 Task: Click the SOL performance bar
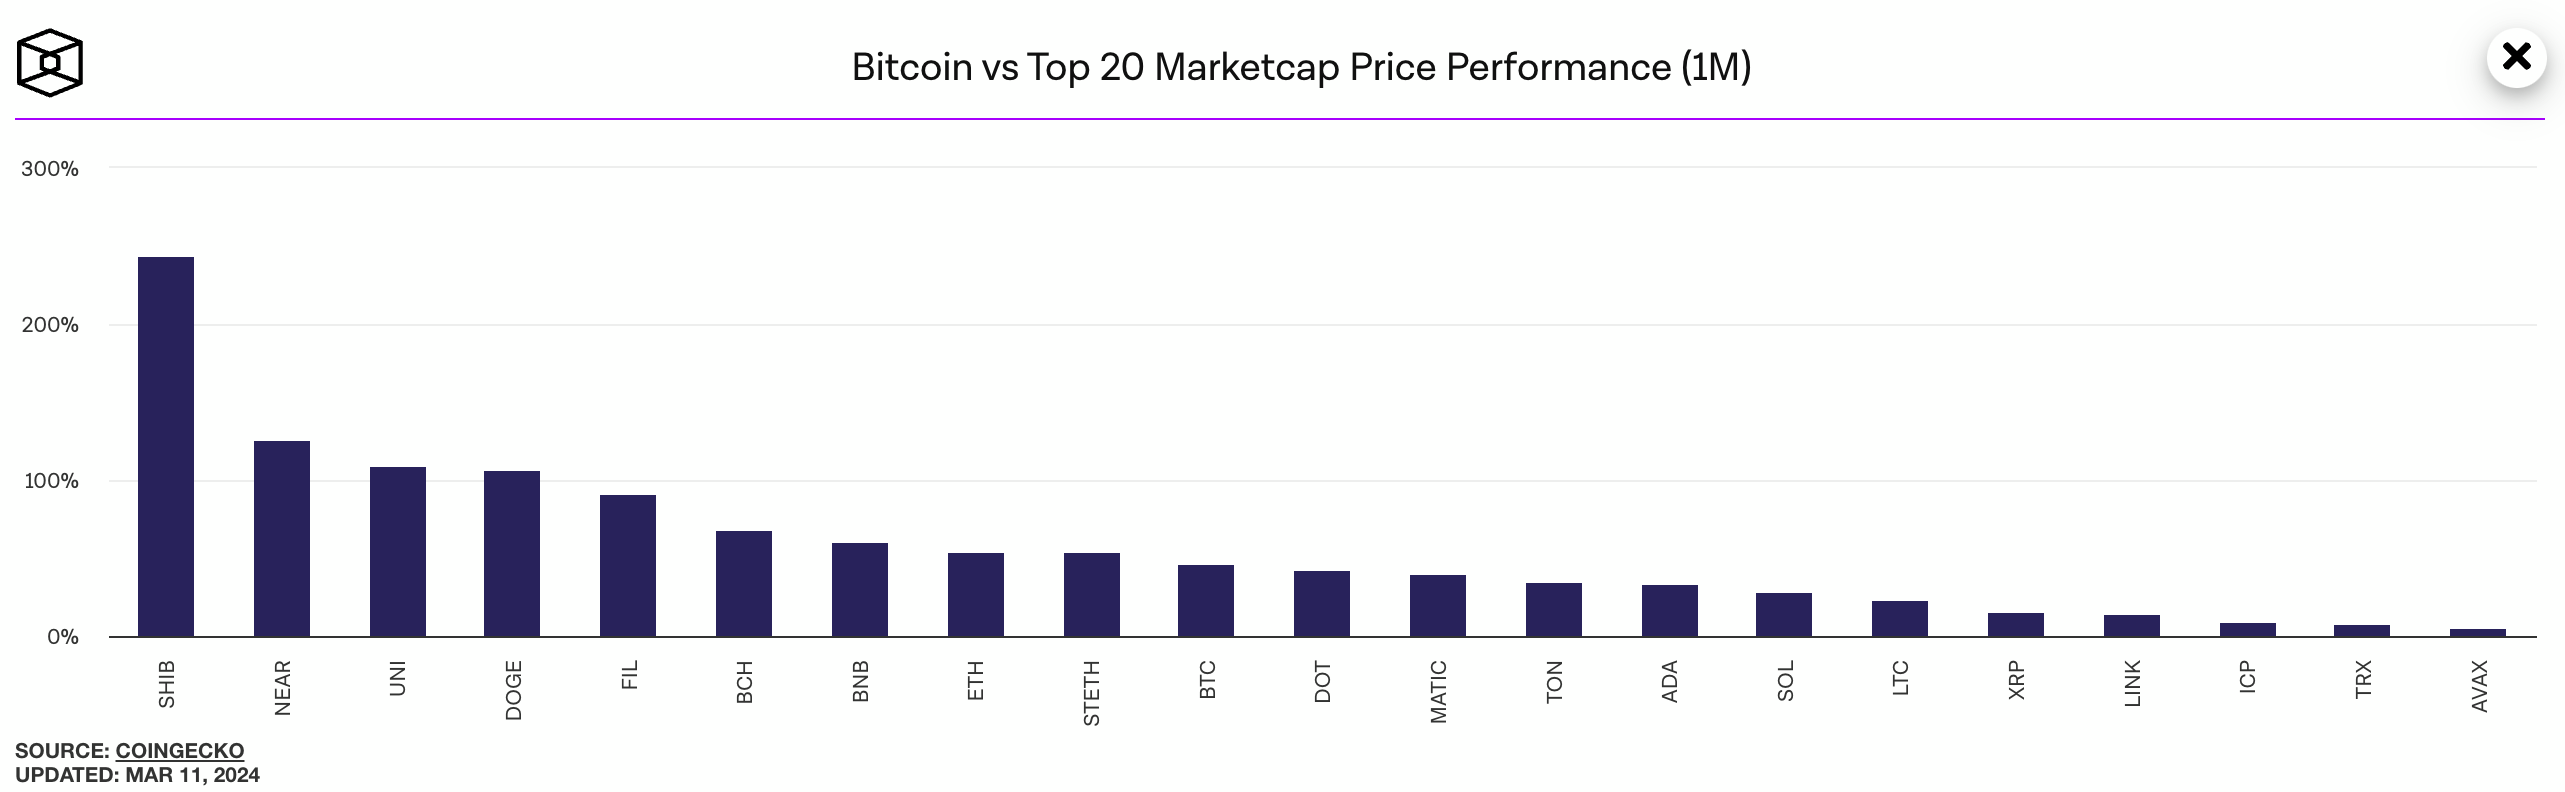[x=1784, y=615]
